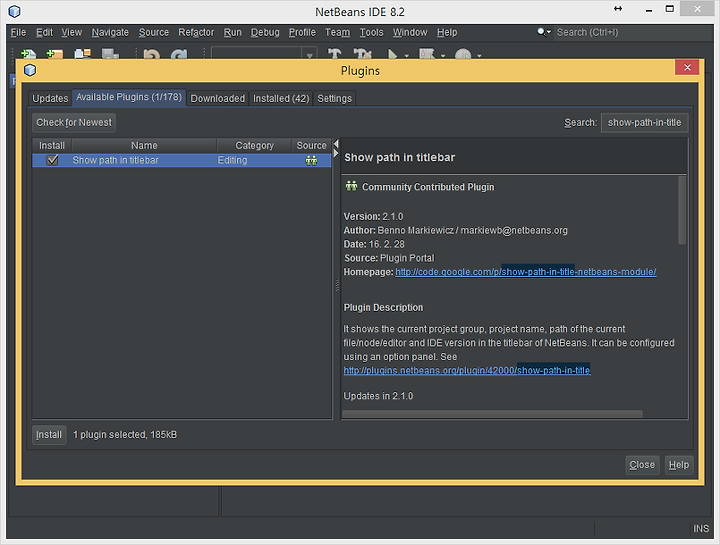Sort by the Name column header
This screenshot has height=545, width=720.
tap(144, 146)
